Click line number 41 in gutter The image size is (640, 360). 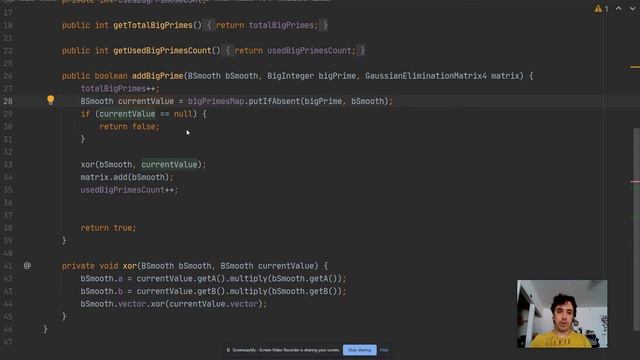point(8,266)
